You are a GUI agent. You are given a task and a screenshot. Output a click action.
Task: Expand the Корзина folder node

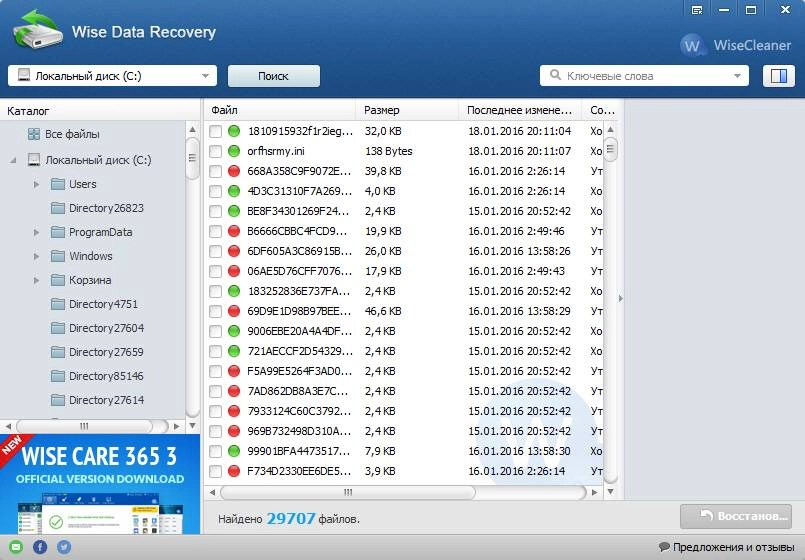pyautogui.click(x=36, y=280)
